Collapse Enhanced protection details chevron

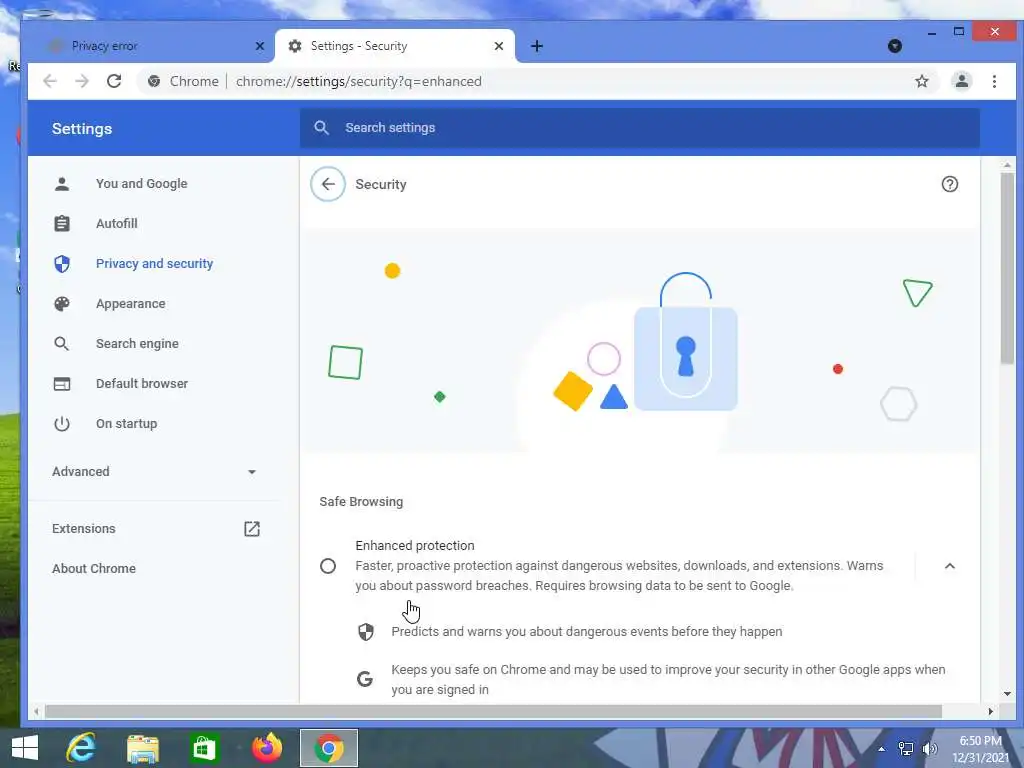coord(950,566)
